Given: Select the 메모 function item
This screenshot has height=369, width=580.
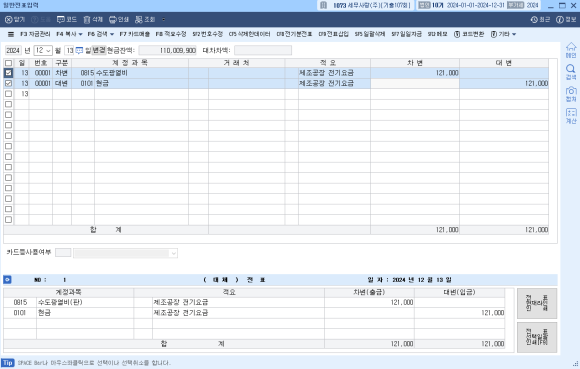Looking at the screenshot, I should tap(438, 34).
